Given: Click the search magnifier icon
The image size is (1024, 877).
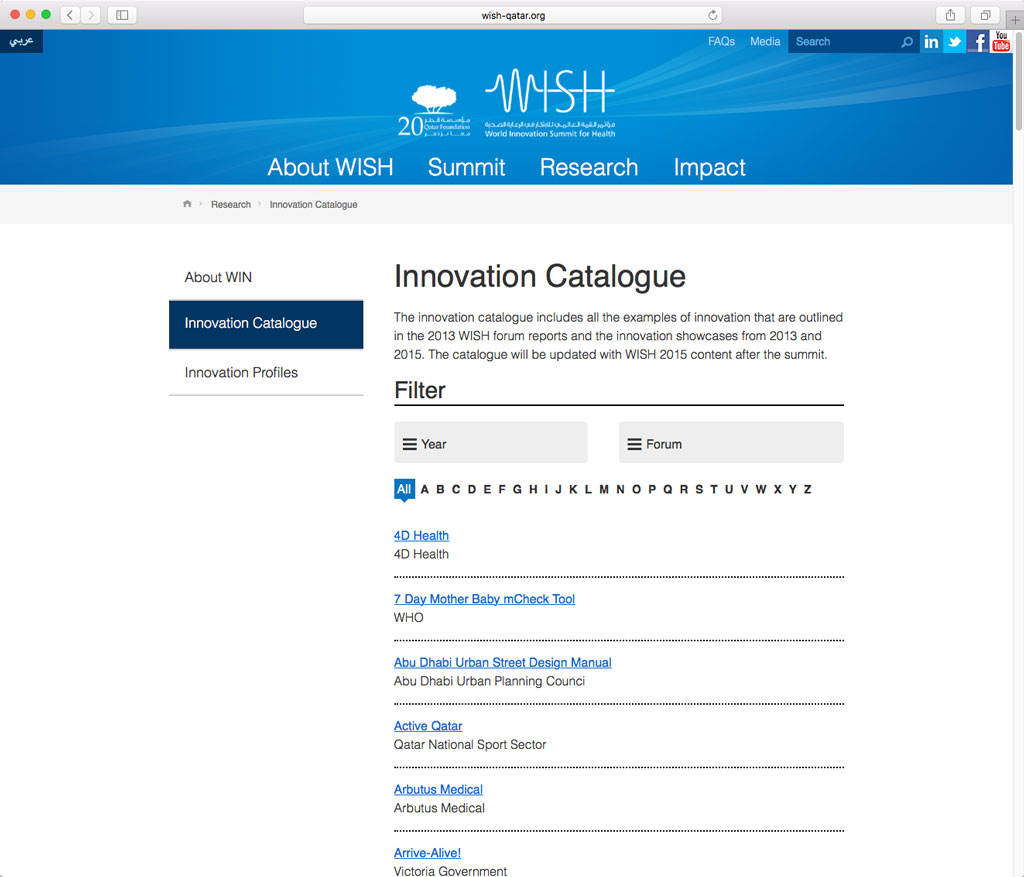Looking at the screenshot, I should 906,42.
